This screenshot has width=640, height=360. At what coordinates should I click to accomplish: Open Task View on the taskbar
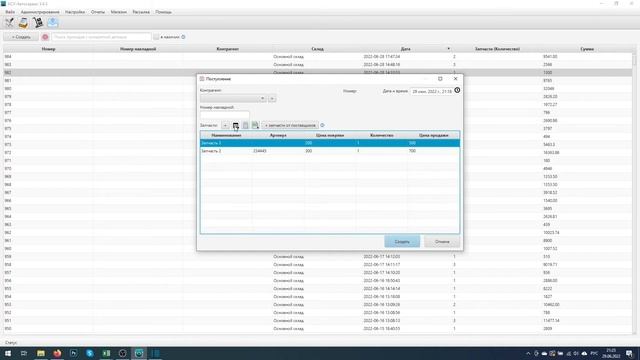click(24, 353)
